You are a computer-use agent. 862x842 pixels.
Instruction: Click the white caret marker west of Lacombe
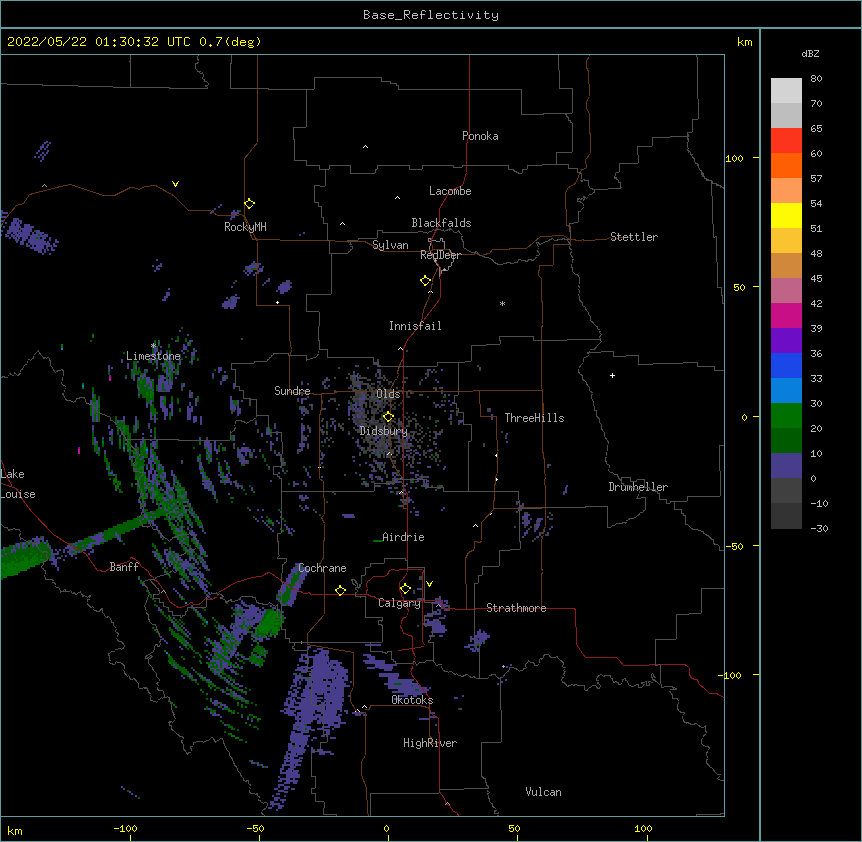click(x=397, y=198)
